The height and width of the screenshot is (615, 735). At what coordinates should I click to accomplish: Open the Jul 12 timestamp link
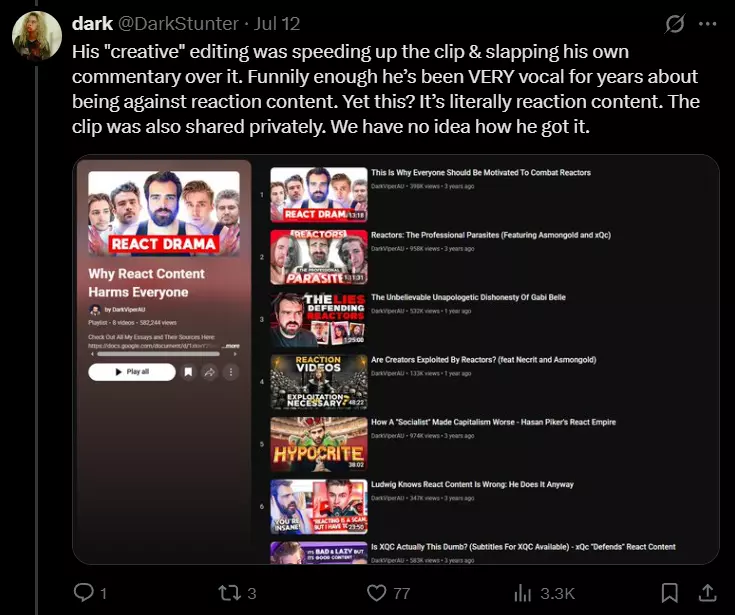(277, 23)
